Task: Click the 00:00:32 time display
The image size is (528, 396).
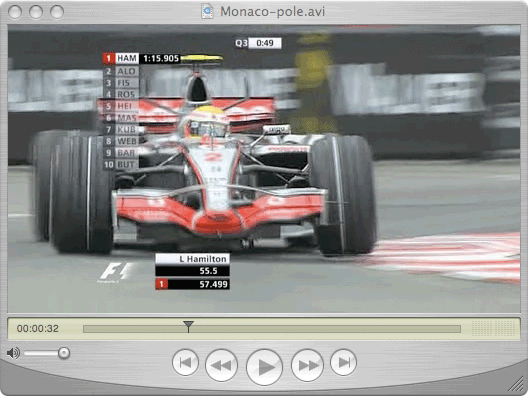Action: click(x=38, y=329)
